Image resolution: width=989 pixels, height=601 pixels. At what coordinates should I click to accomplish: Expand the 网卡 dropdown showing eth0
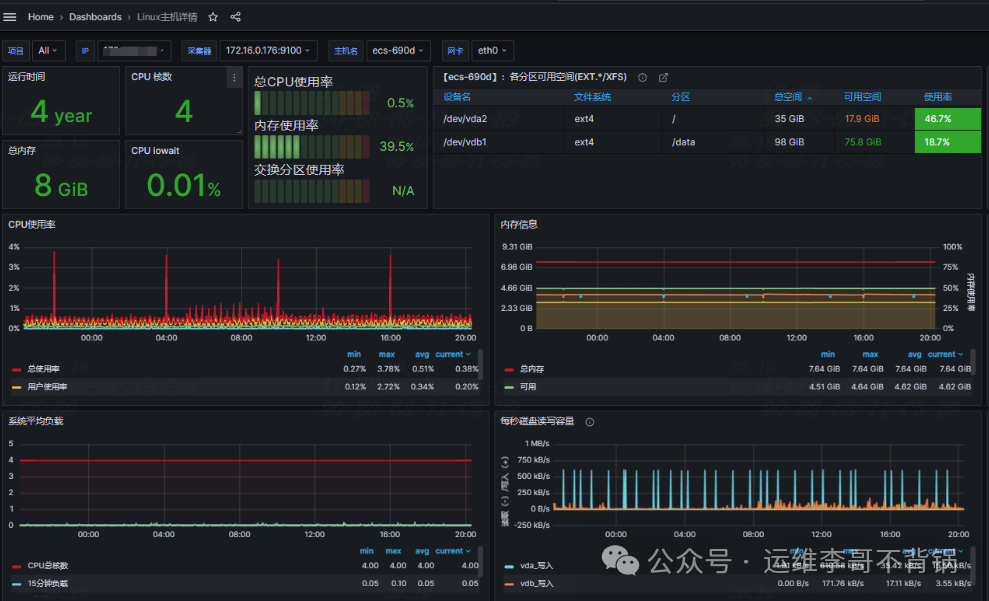tap(492, 50)
